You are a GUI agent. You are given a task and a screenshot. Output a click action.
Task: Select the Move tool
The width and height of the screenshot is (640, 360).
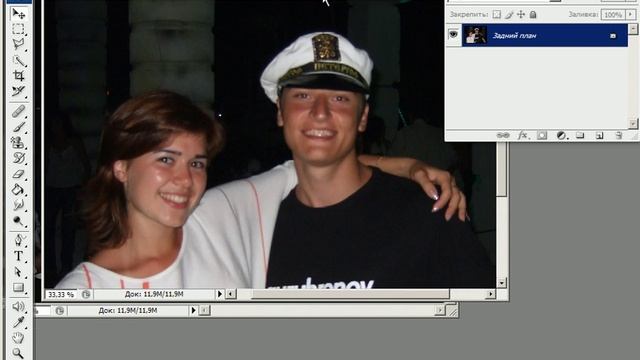[x=18, y=13]
